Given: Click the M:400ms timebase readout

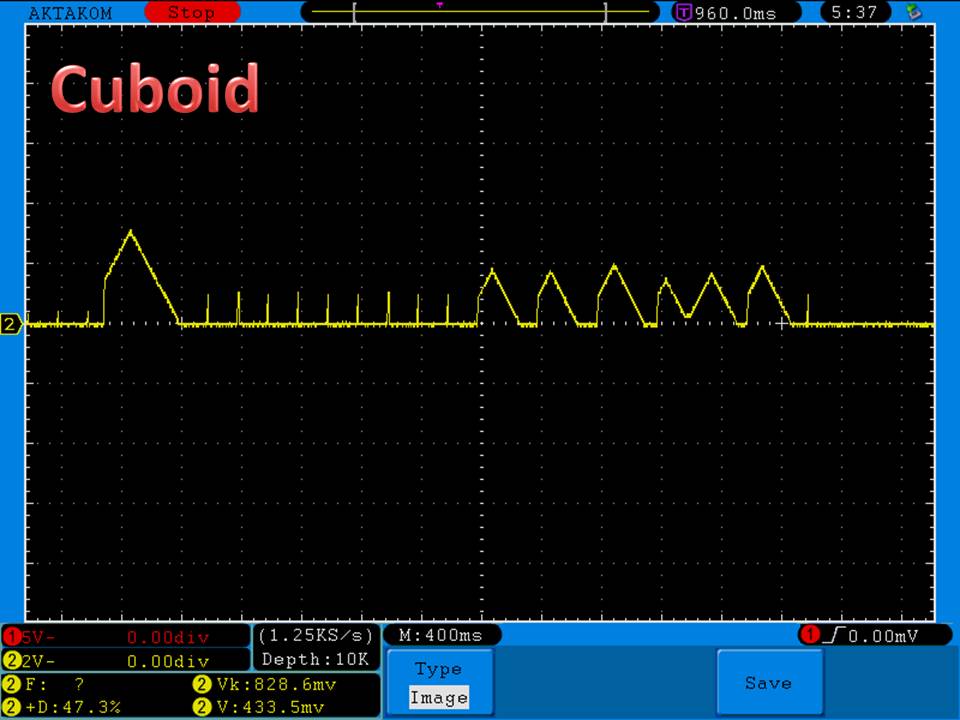Looking at the screenshot, I should (440, 635).
